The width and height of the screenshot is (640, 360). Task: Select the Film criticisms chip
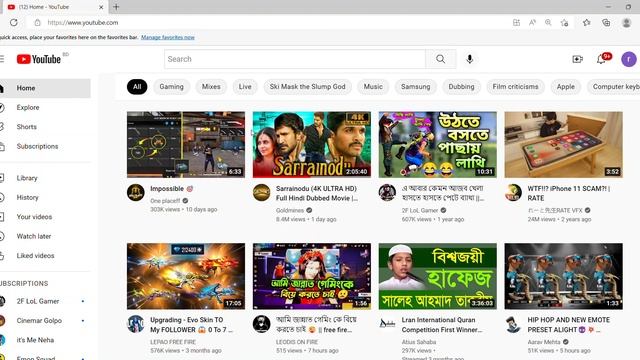click(x=515, y=87)
